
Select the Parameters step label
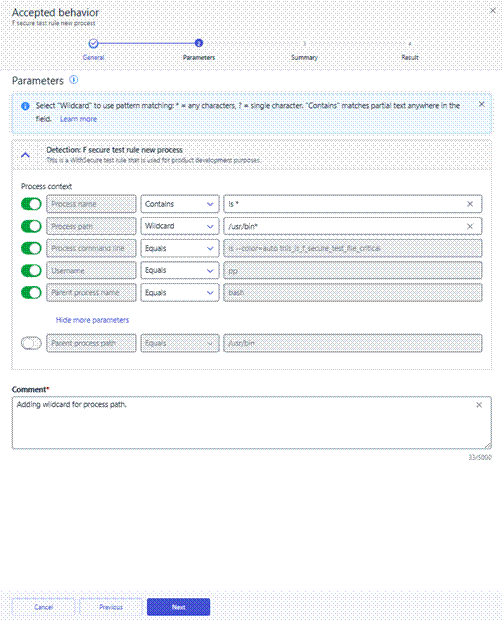[199, 57]
